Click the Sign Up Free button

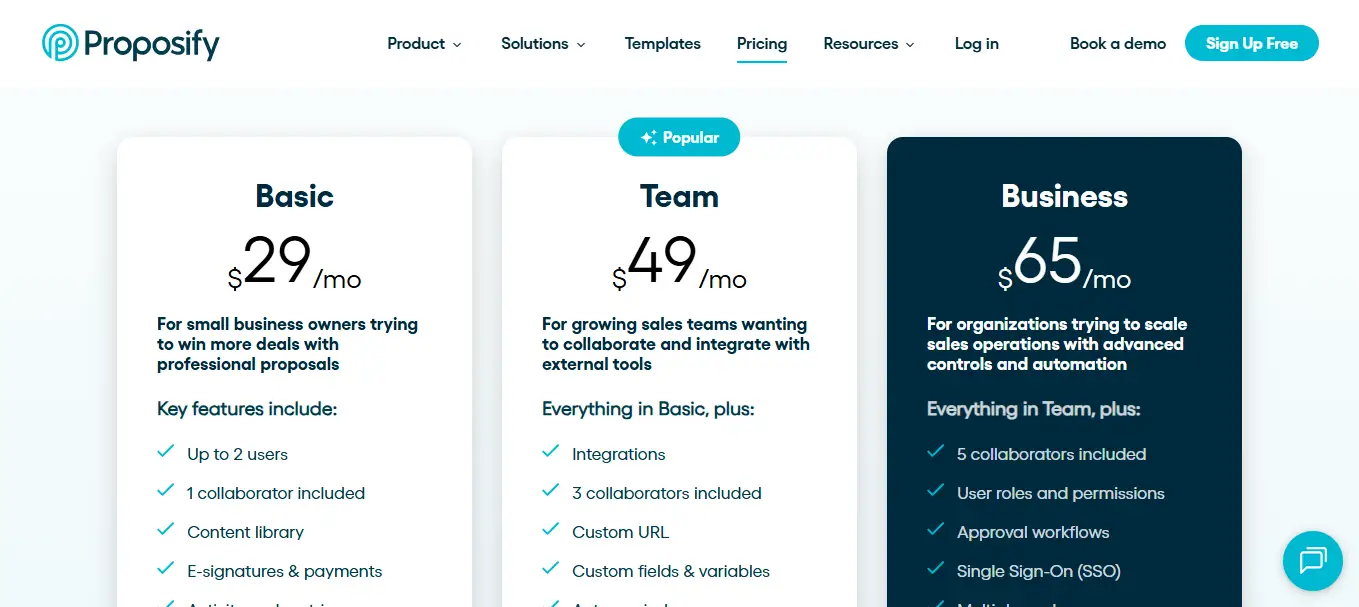click(1251, 44)
